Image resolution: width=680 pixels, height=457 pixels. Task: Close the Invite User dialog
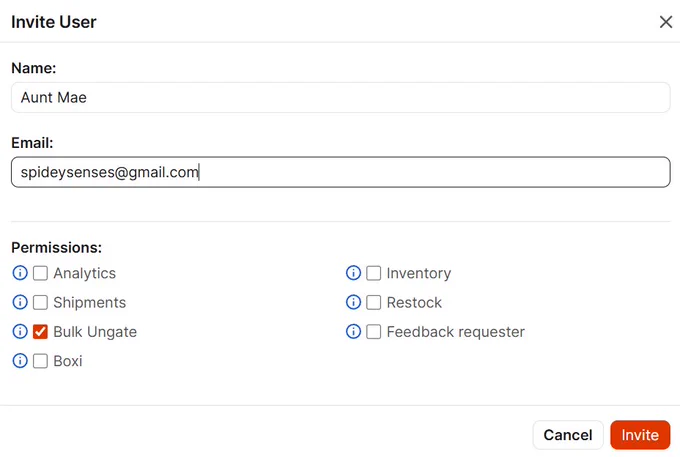click(x=666, y=22)
